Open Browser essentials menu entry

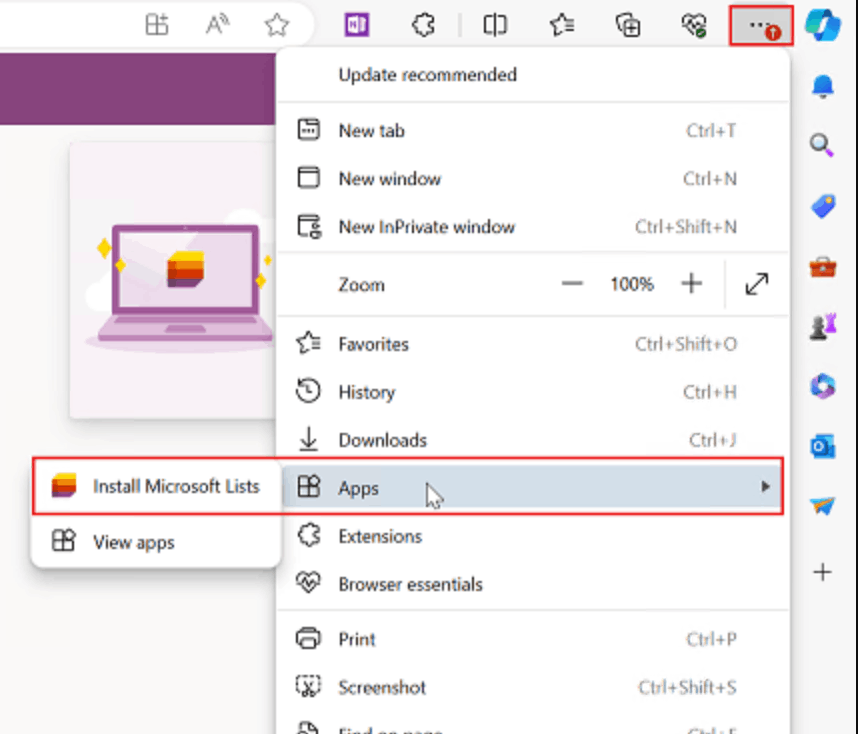[x=533, y=584]
